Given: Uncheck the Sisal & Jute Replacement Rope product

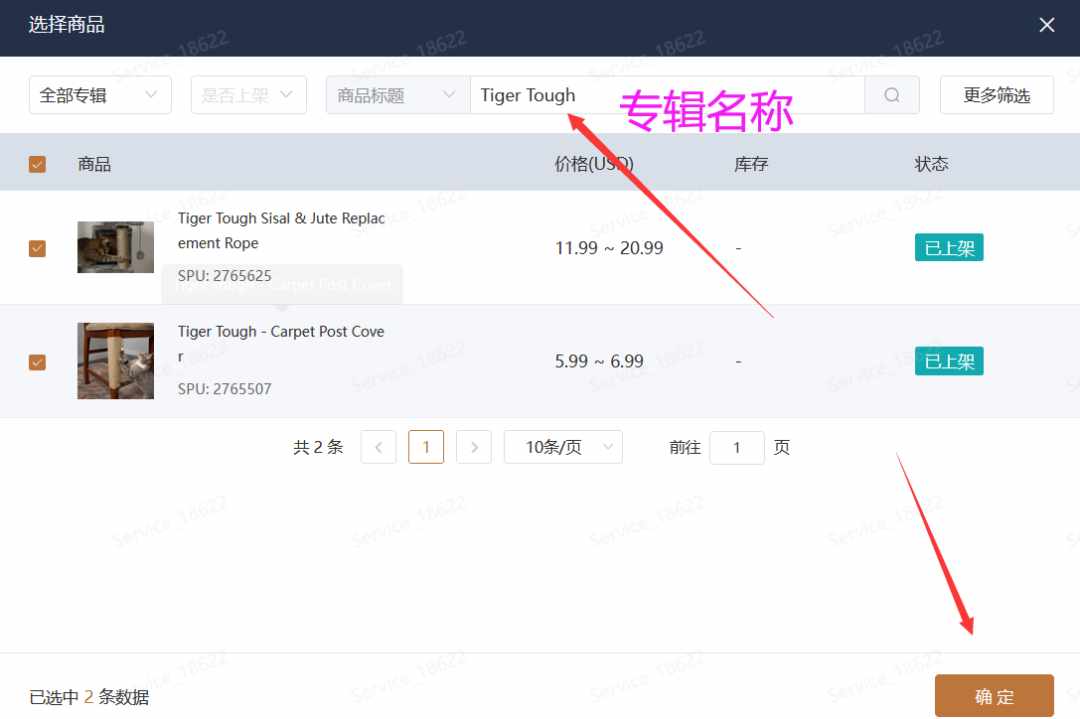Looking at the screenshot, I should 37,248.
